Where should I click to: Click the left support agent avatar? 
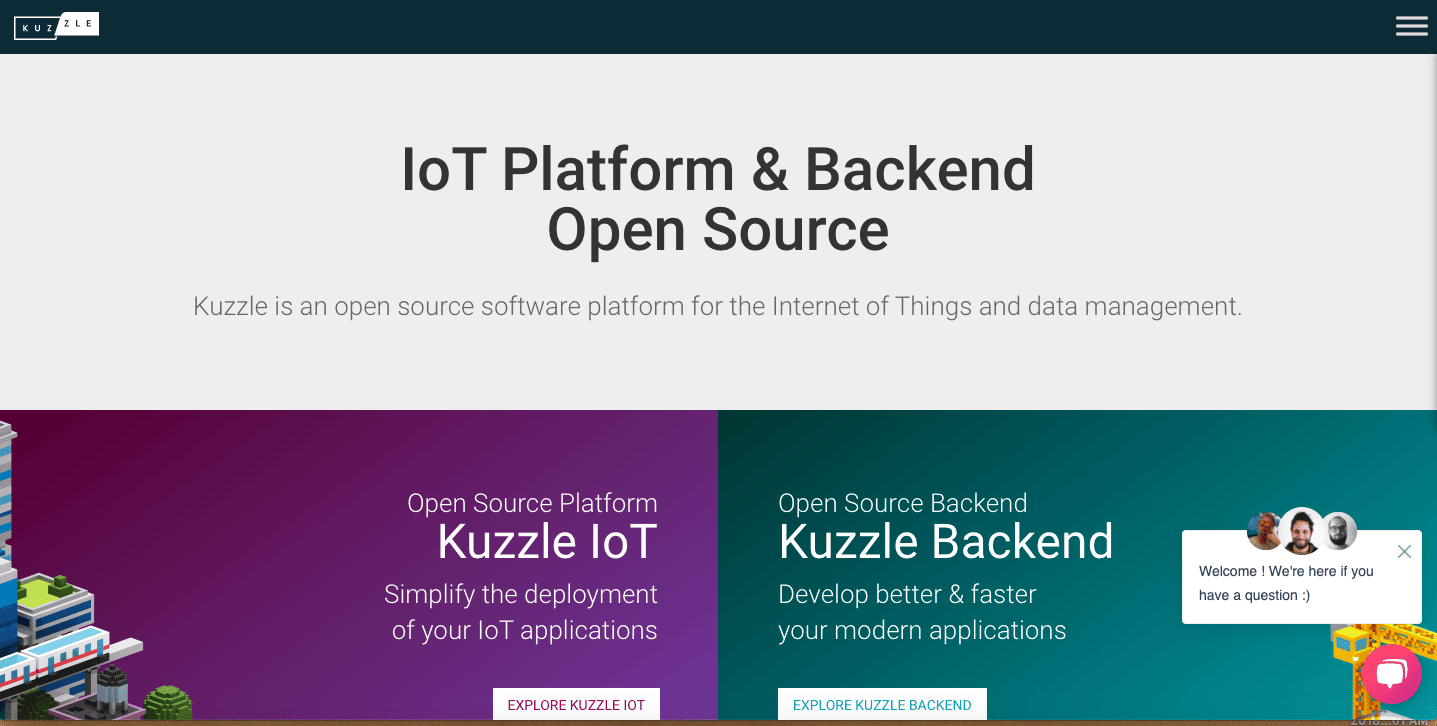point(1265,531)
